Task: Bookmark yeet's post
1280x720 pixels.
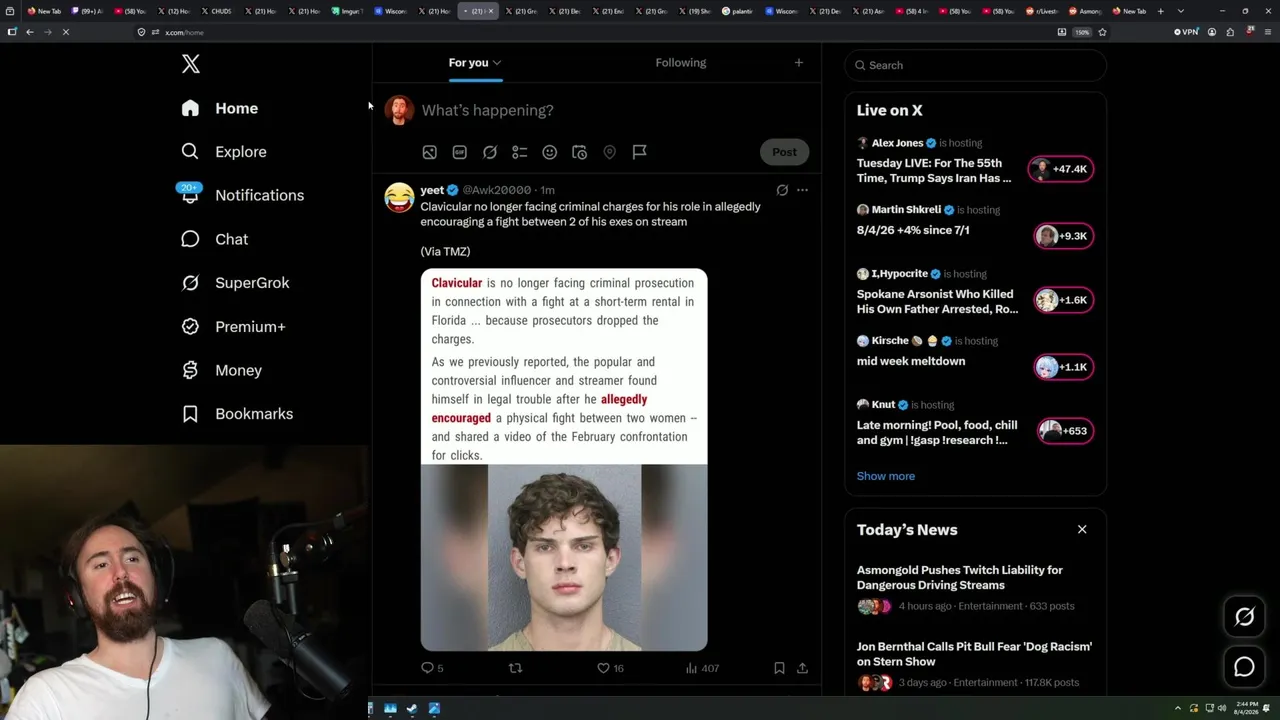Action: pos(779,668)
